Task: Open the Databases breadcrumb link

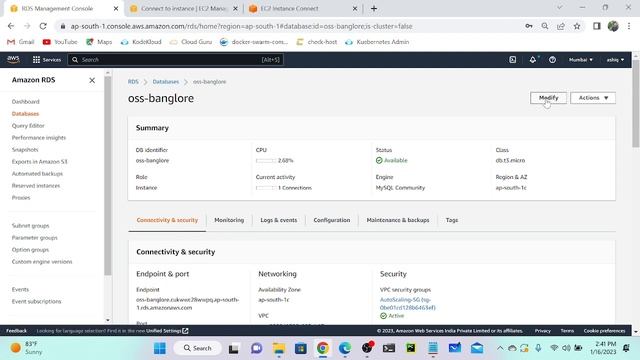Action: click(166, 82)
